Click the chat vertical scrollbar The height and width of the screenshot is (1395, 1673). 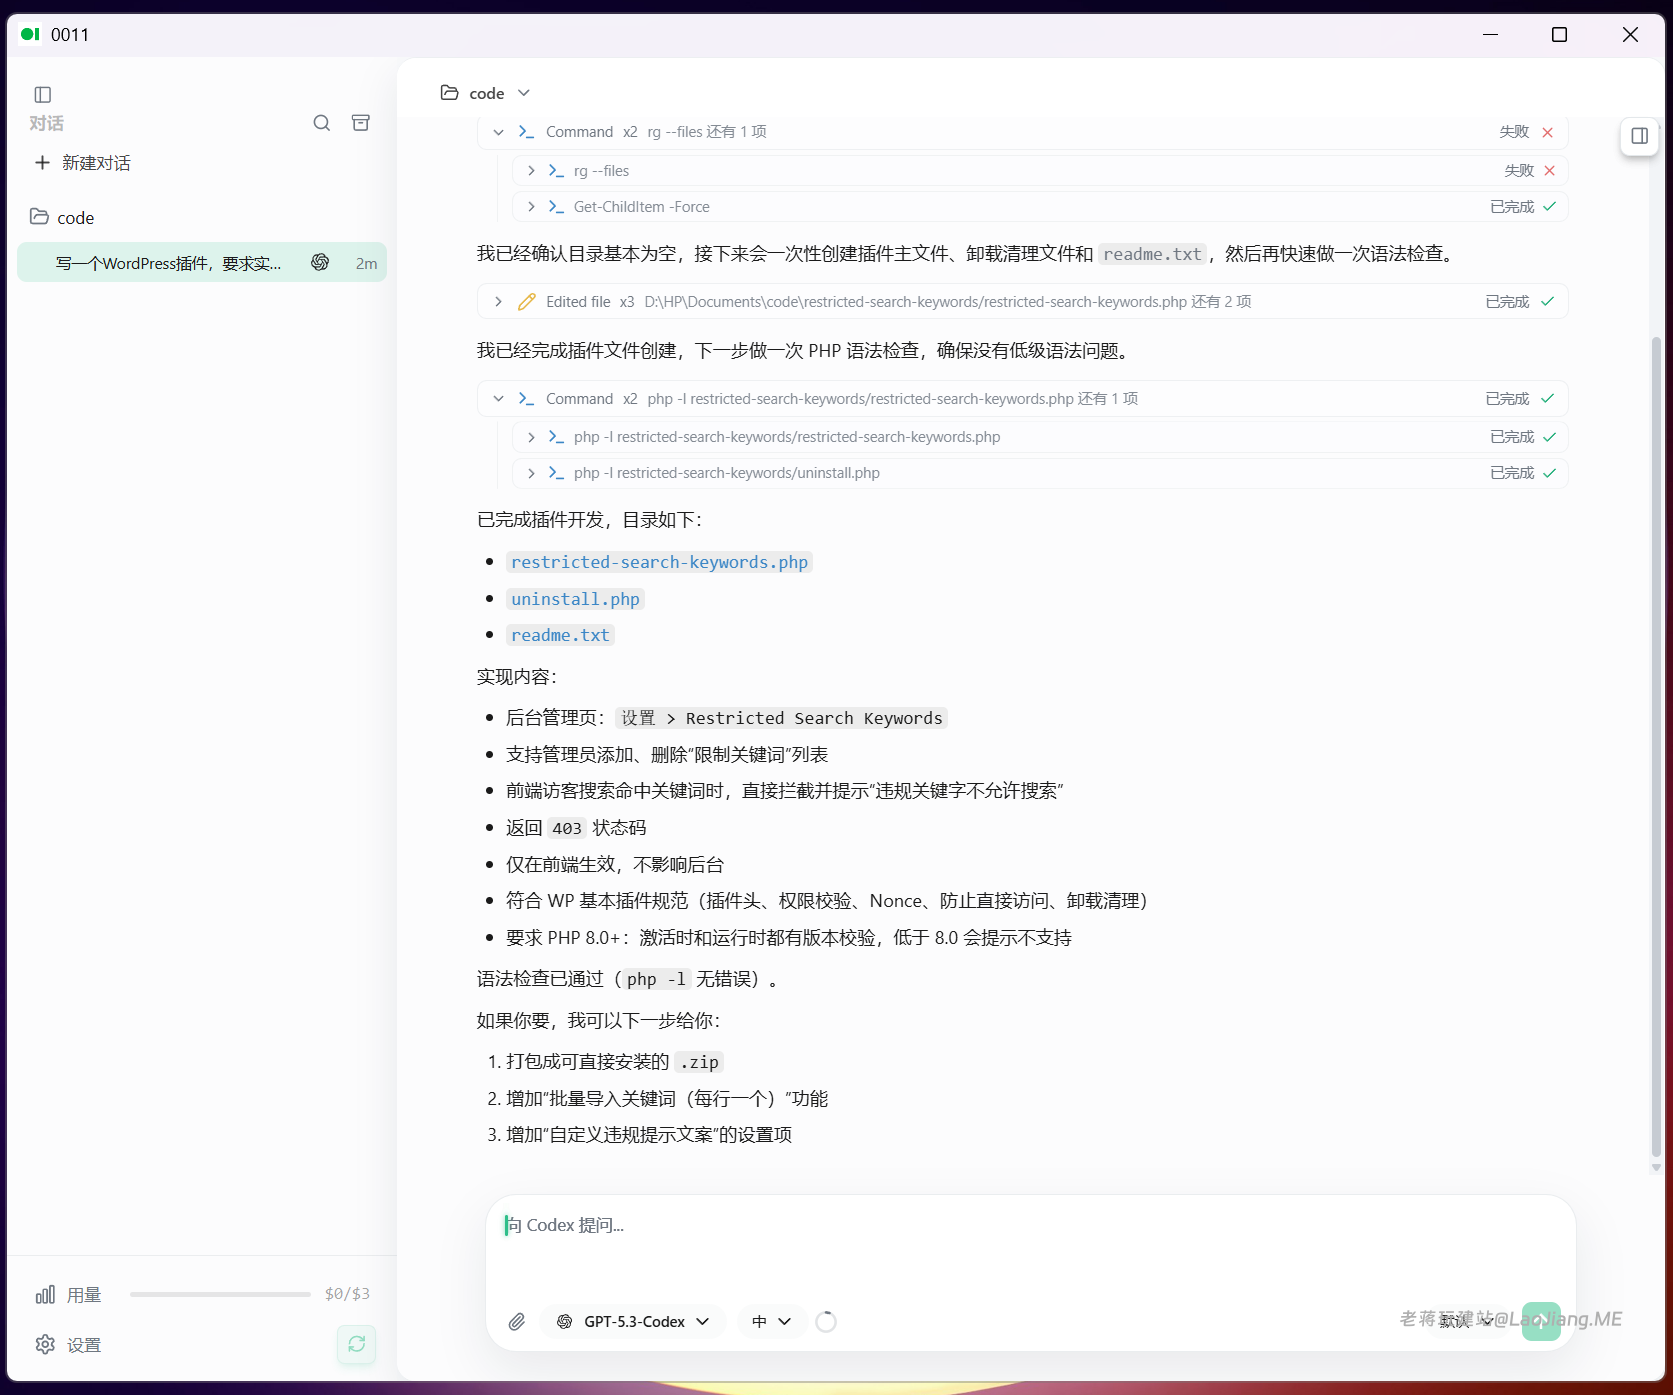[1656, 746]
